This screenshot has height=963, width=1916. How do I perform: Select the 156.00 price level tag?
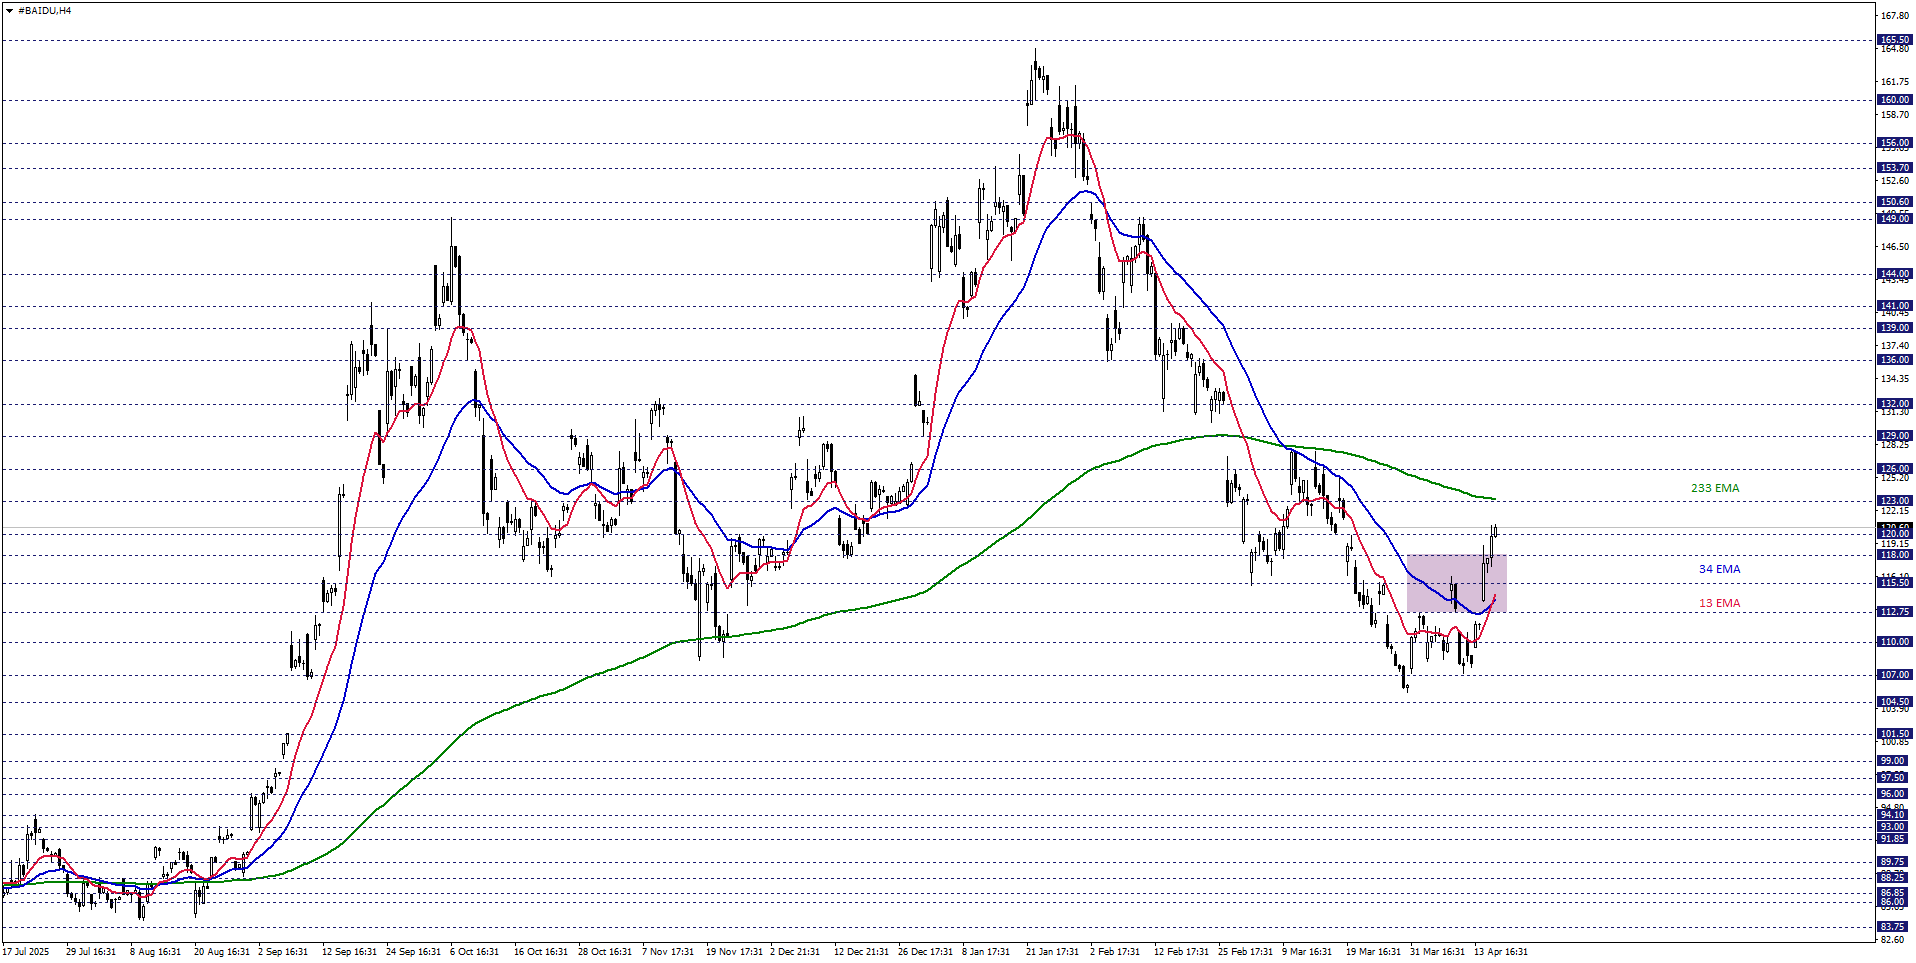1894,143
